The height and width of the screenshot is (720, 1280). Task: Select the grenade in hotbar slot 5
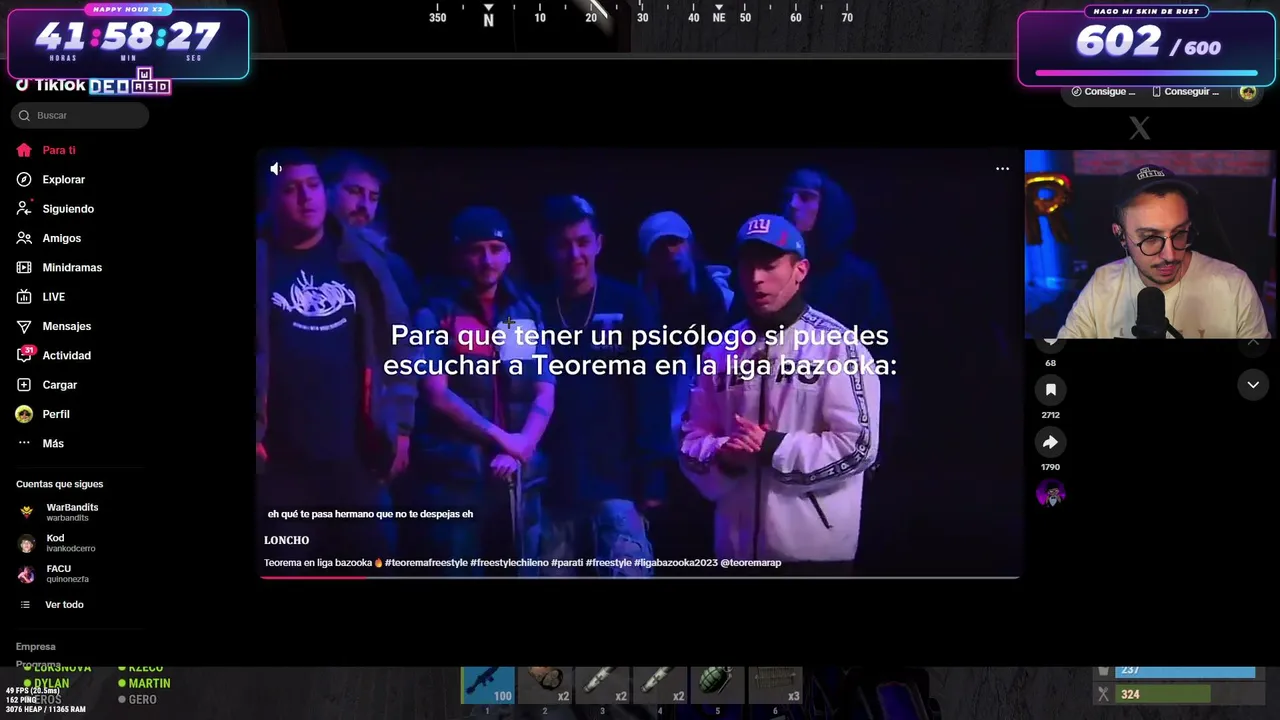click(718, 686)
